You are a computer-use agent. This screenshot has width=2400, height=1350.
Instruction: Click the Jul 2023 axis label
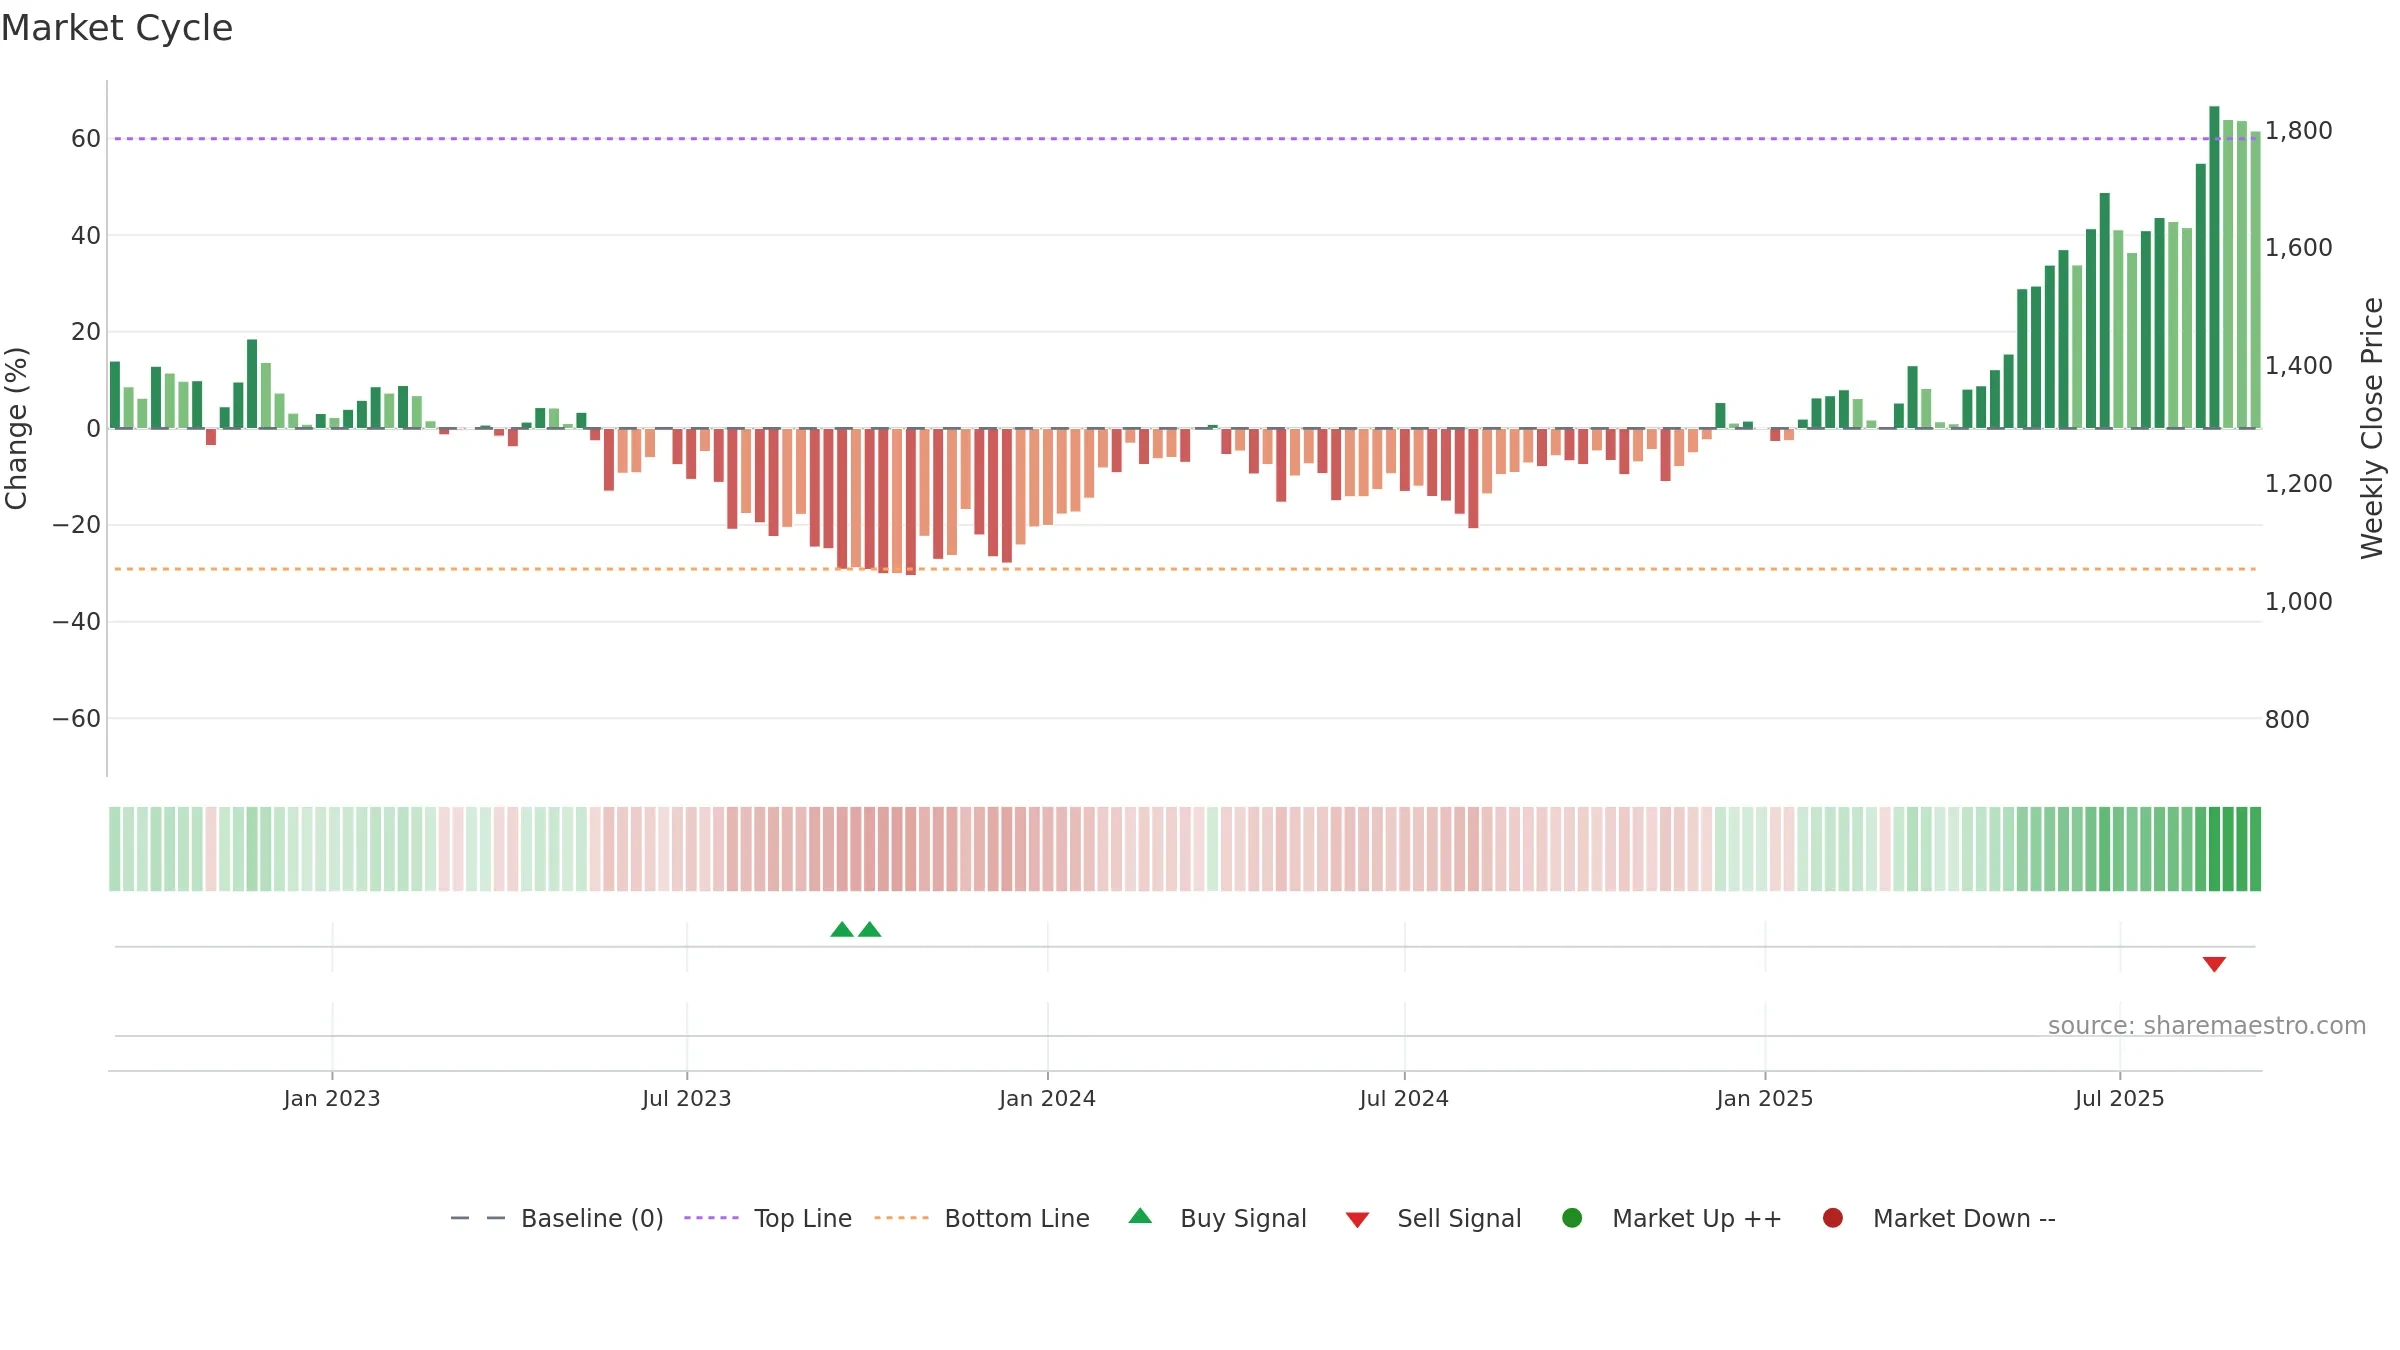coord(687,1099)
